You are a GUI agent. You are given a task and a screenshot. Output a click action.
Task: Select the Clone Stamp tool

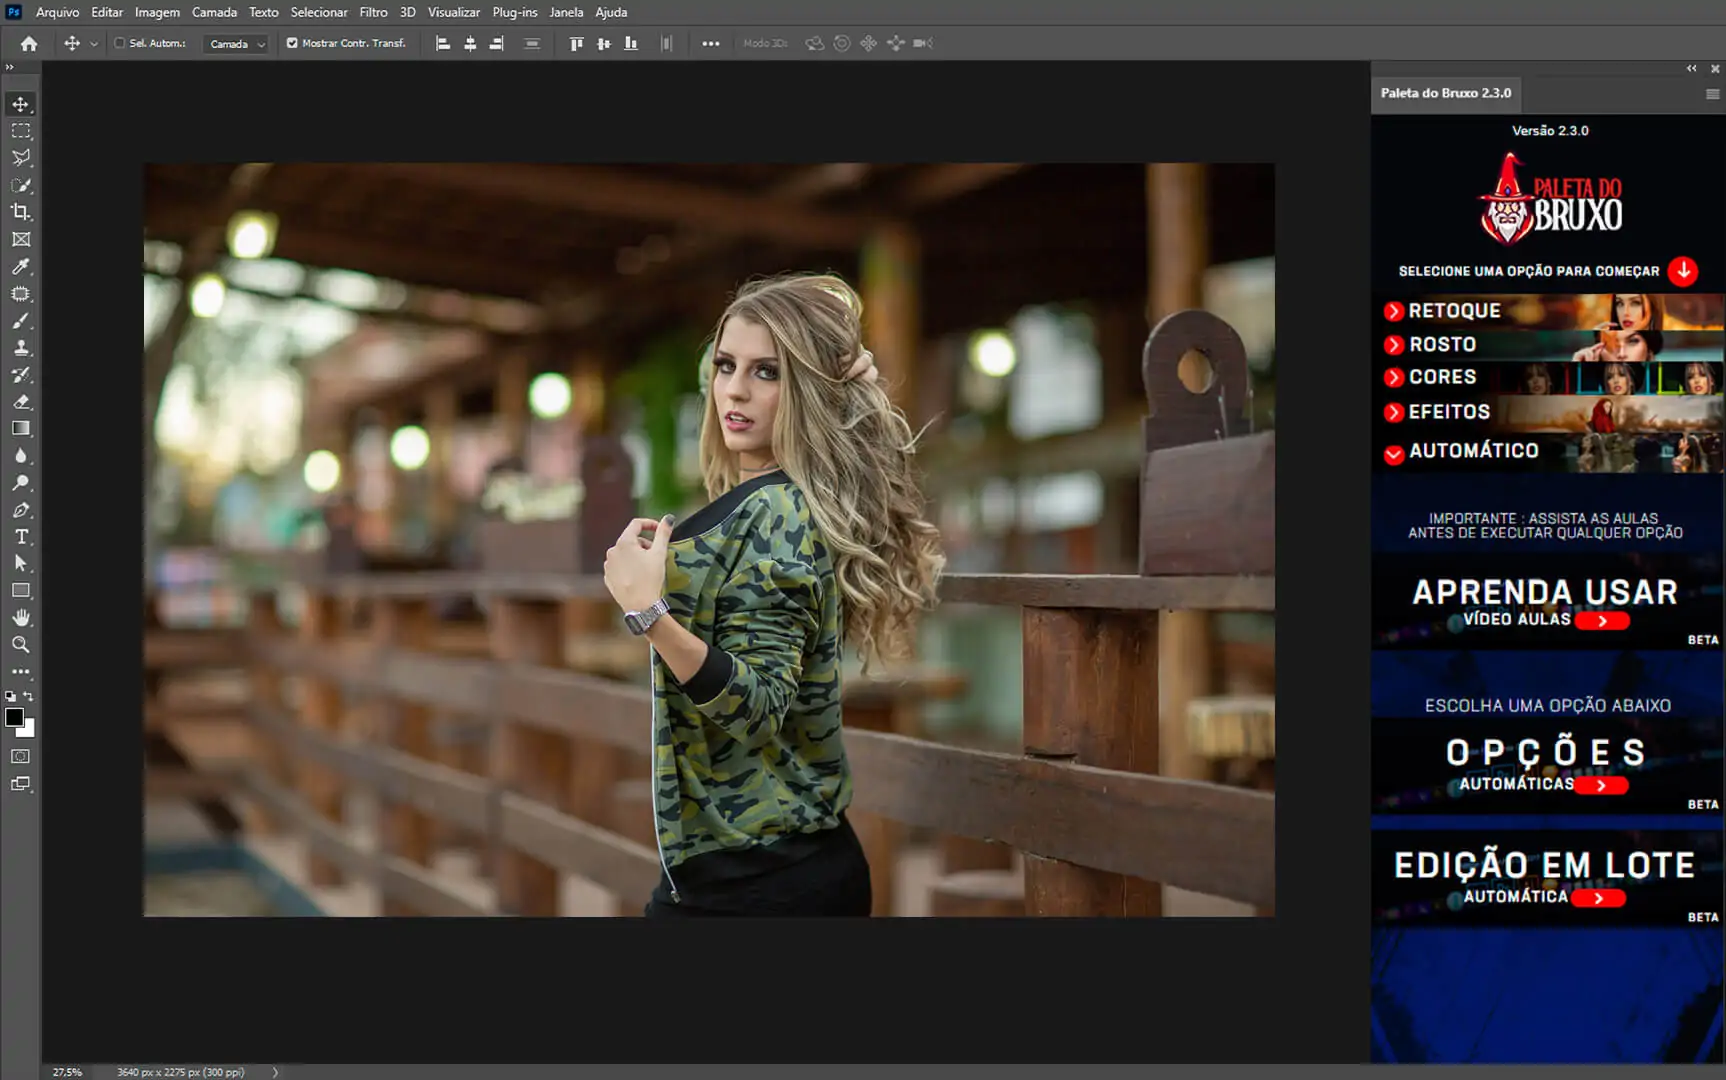pyautogui.click(x=20, y=348)
